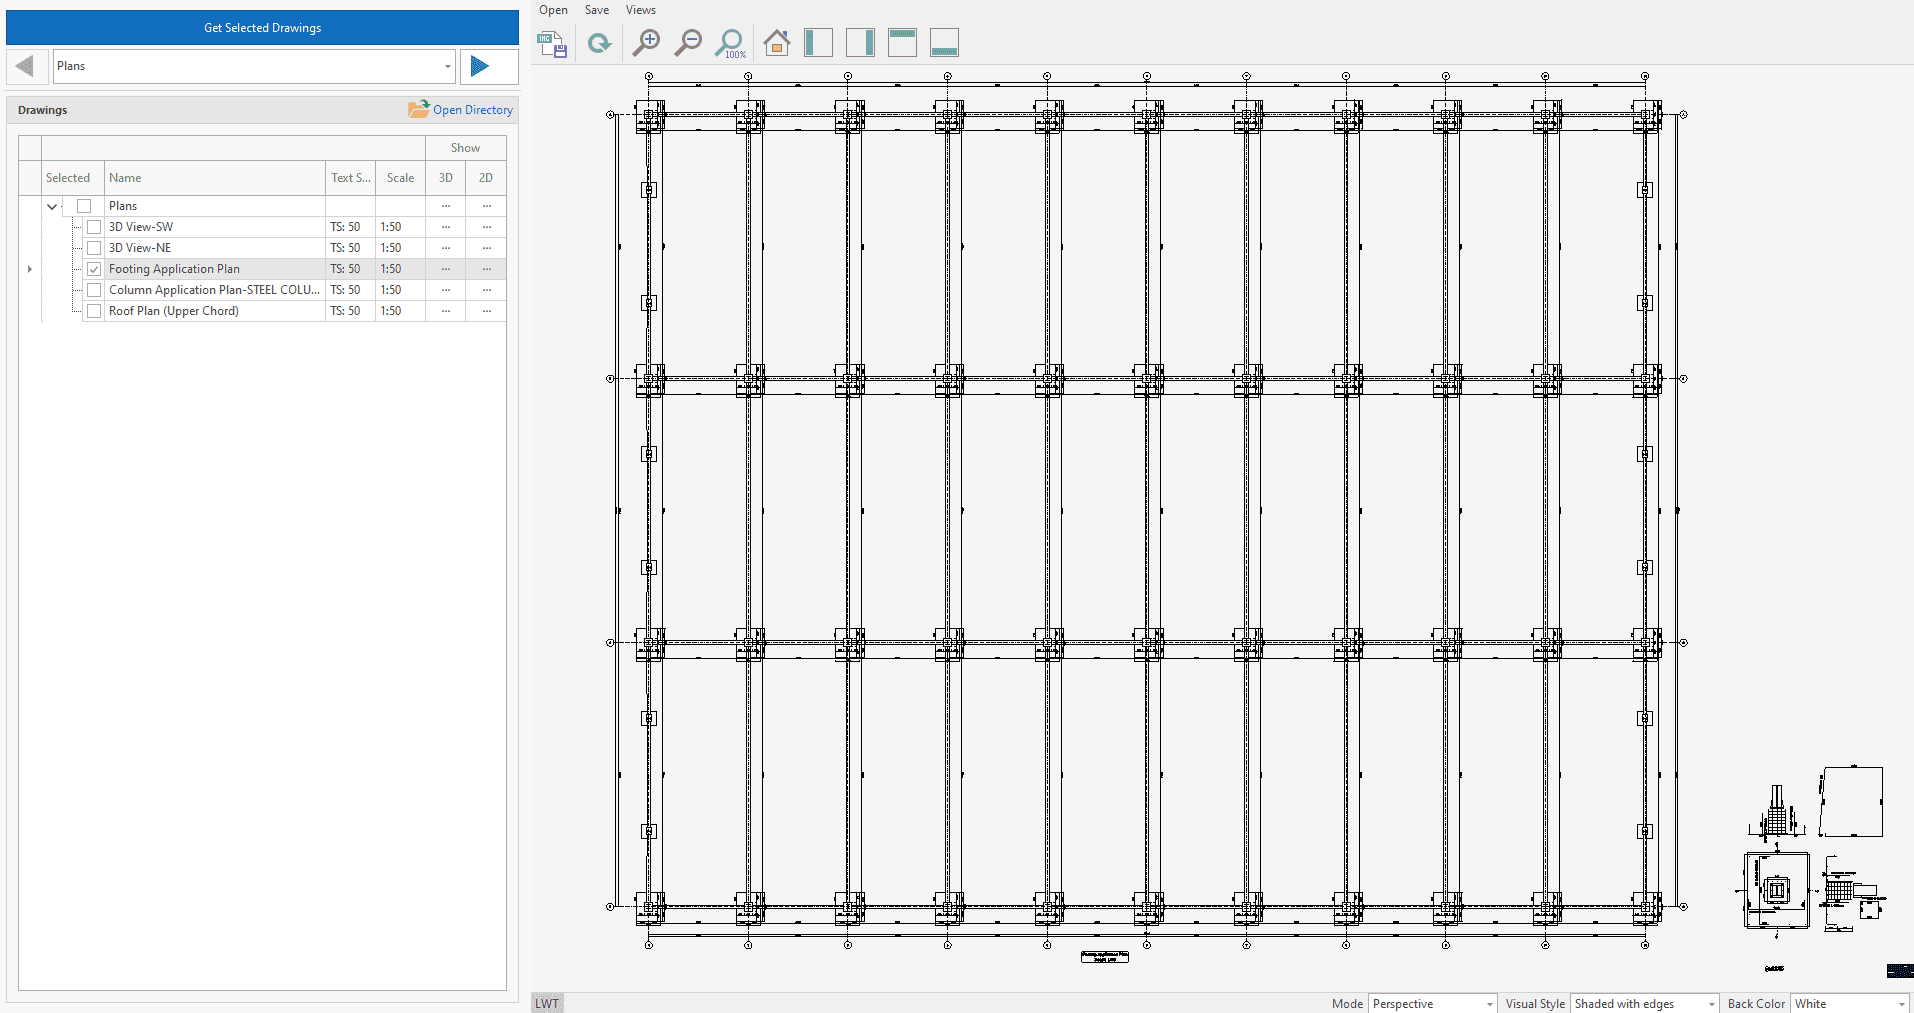Click the Get Selected Drawings button
Screen dimensions: 1914x1013
[x=262, y=28]
